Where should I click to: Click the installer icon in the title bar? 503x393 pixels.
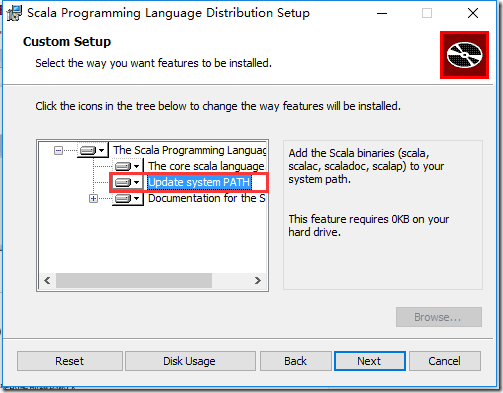pyautogui.click(x=14, y=13)
